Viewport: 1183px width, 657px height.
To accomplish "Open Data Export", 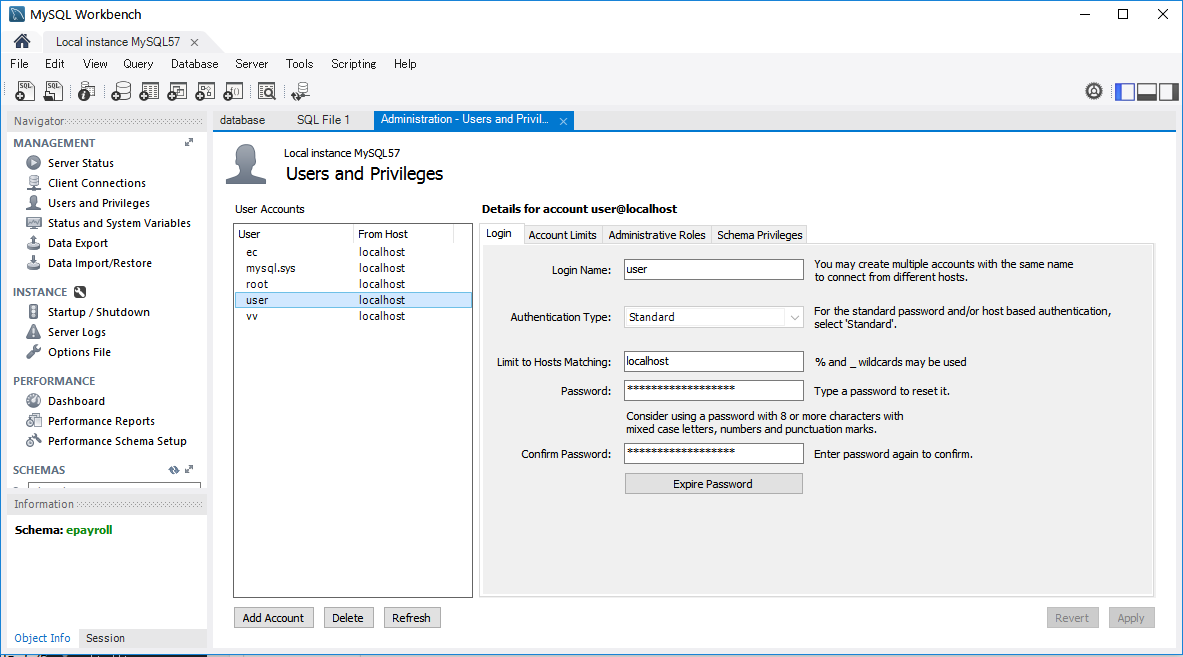I will 78,243.
